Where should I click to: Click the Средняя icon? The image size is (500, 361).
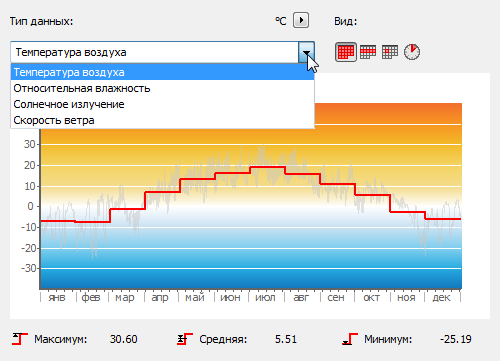click(185, 339)
